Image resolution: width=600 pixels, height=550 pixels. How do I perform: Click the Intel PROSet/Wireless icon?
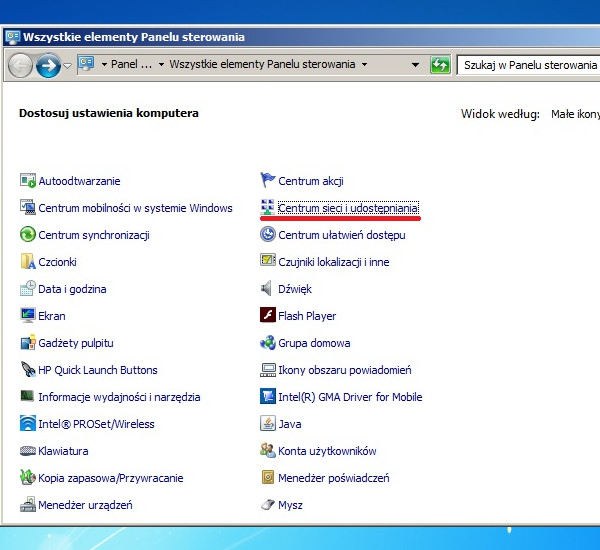coord(28,424)
